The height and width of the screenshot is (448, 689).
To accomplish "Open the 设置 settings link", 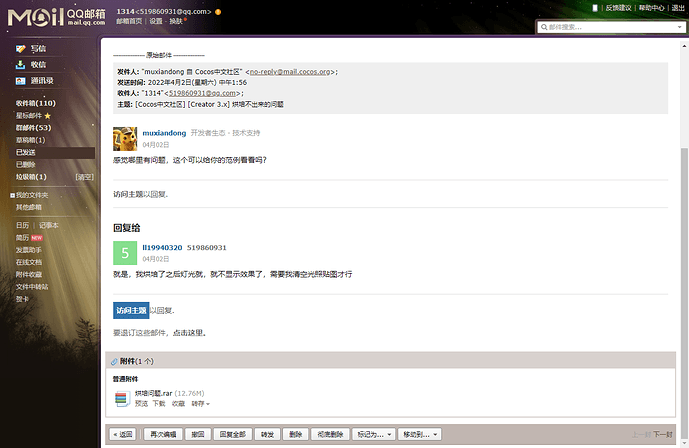I will click(x=156, y=21).
